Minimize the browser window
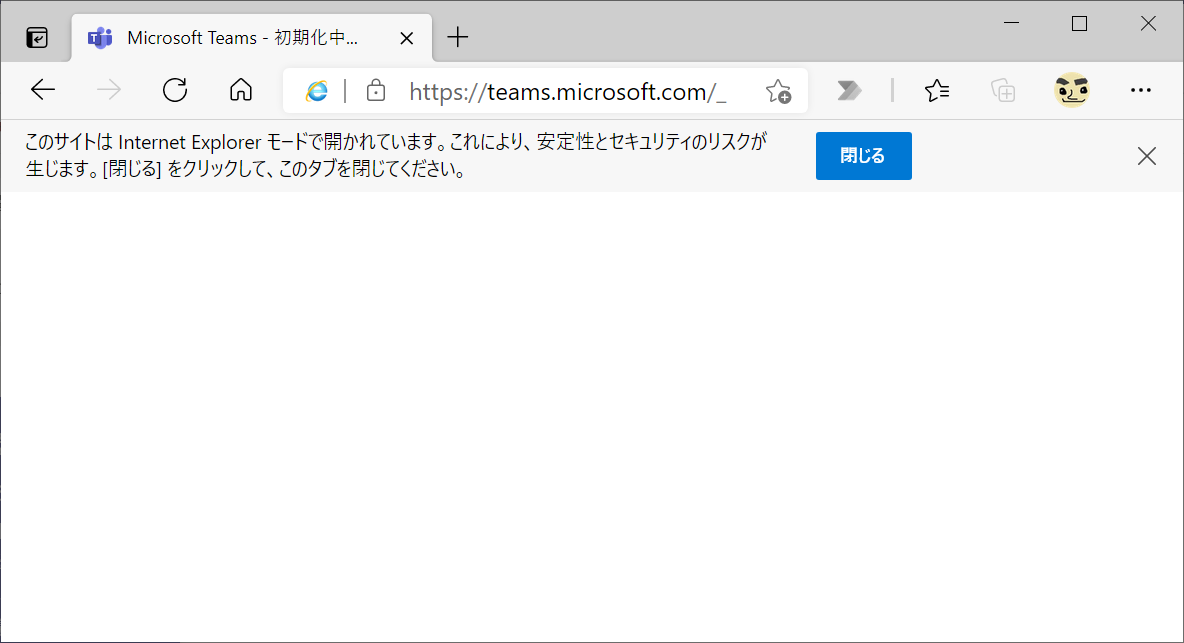Viewport: 1184px width, 643px height. [x=1011, y=23]
